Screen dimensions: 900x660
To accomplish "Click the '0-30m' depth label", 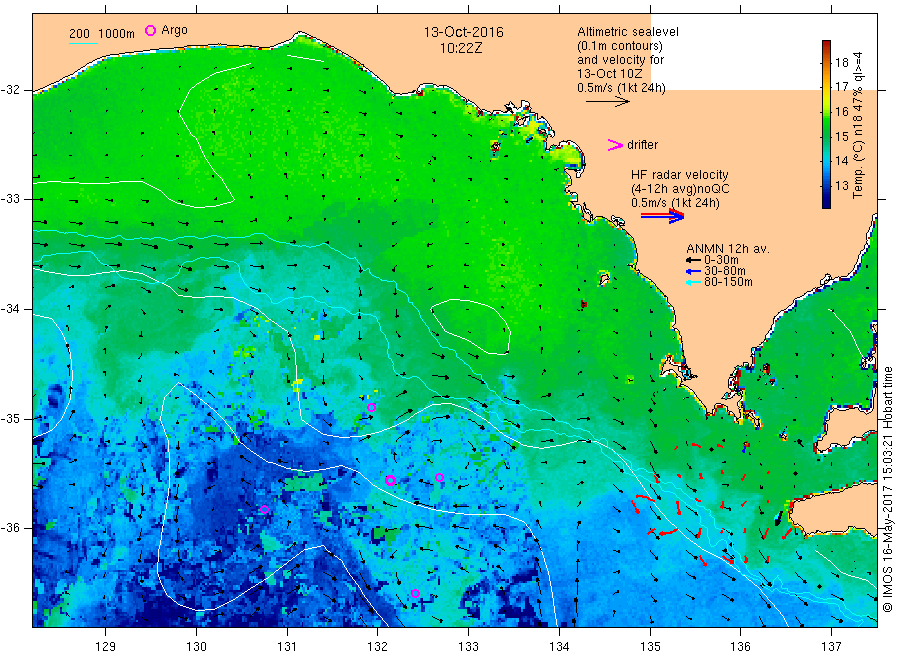I will click(721, 260).
